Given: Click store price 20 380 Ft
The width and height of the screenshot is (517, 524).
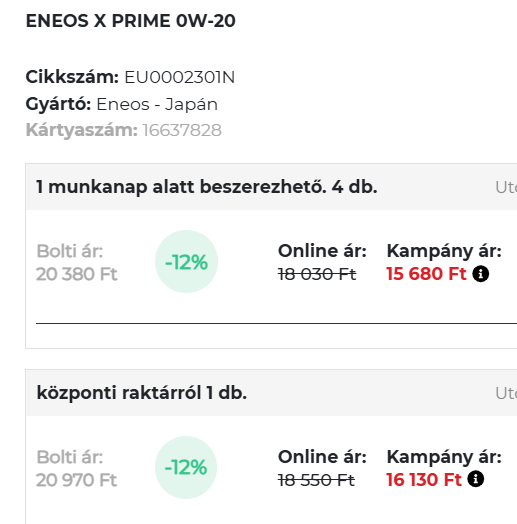Looking at the screenshot, I should click(x=77, y=274).
